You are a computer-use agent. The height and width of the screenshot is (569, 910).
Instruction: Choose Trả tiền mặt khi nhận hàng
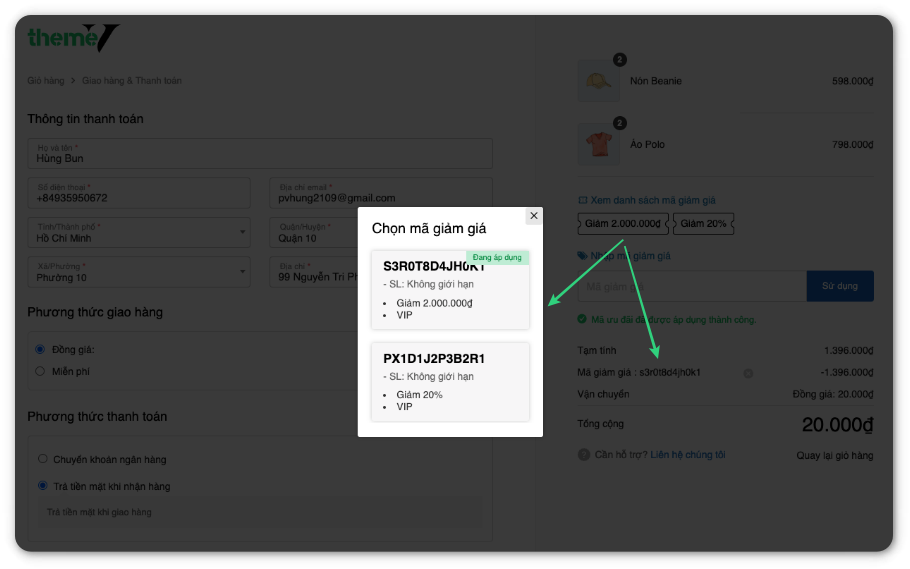pos(43,485)
